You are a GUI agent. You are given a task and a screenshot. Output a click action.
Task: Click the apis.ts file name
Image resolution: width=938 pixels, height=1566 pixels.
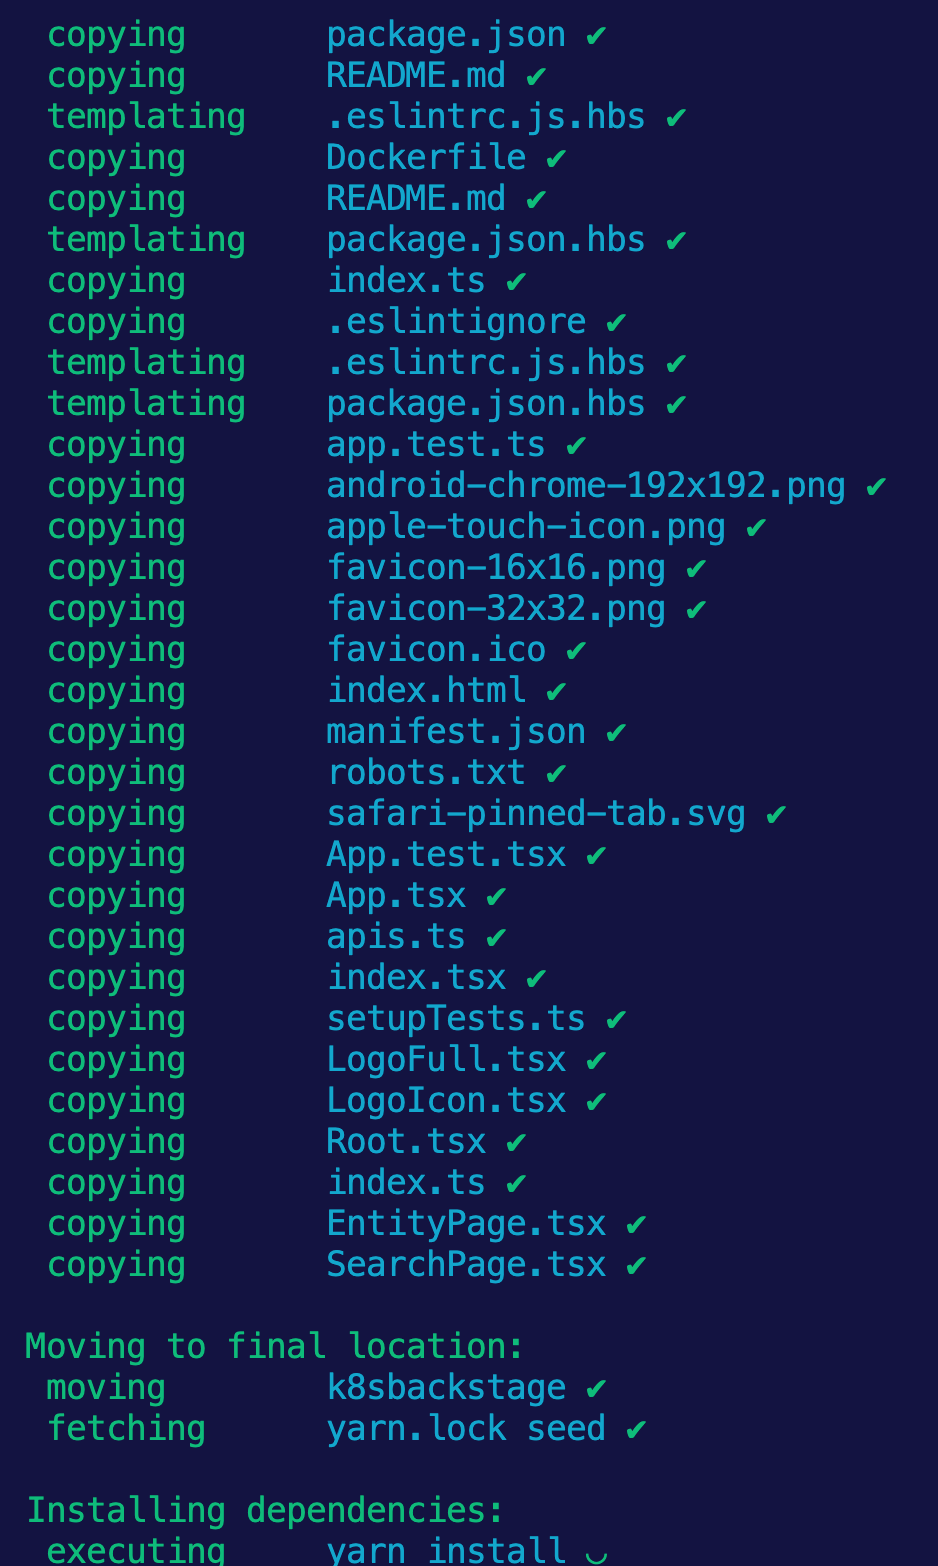click(x=396, y=936)
